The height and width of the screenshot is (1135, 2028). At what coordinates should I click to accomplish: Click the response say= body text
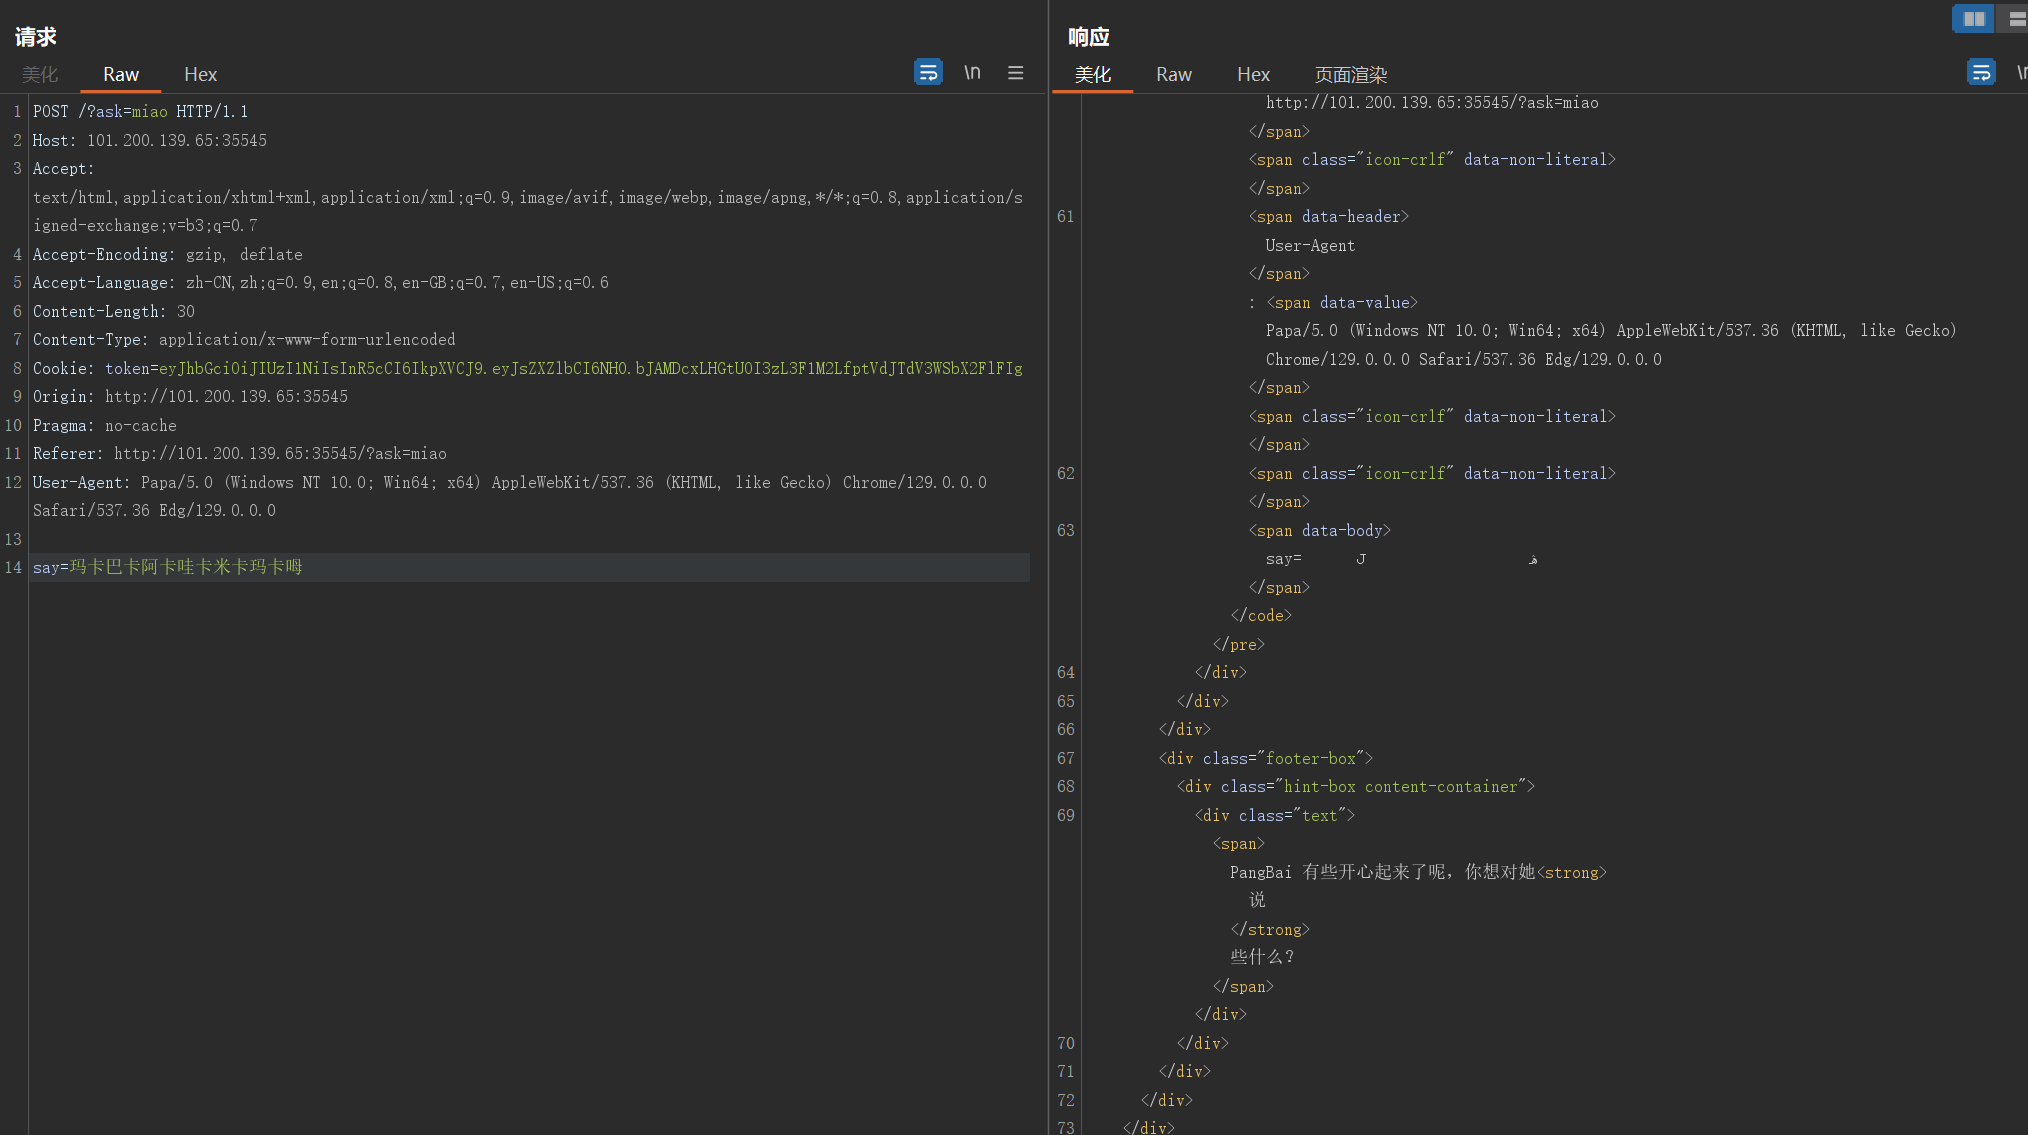click(x=1401, y=559)
